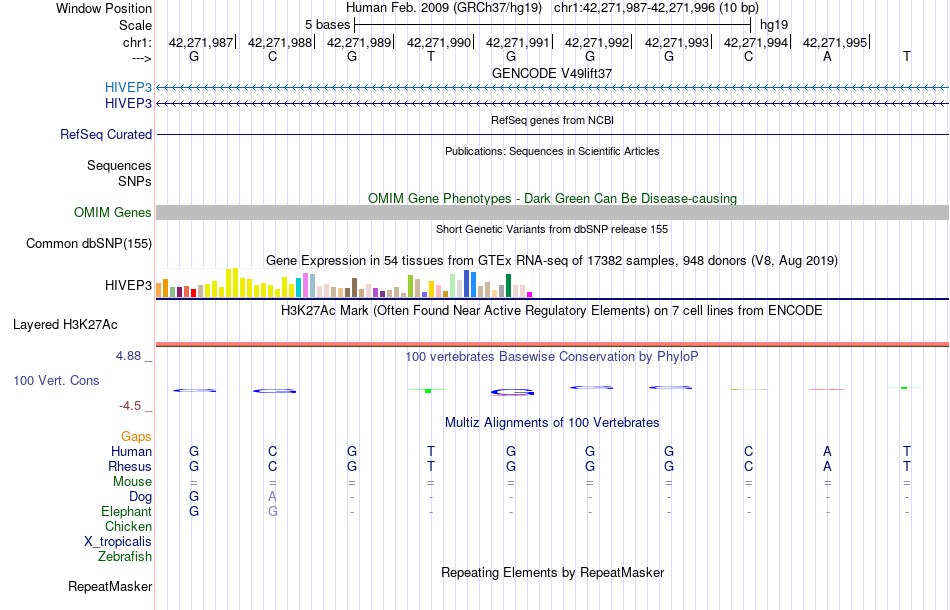
Task: Select the X_tropicalis species row label
Action: click(x=118, y=542)
